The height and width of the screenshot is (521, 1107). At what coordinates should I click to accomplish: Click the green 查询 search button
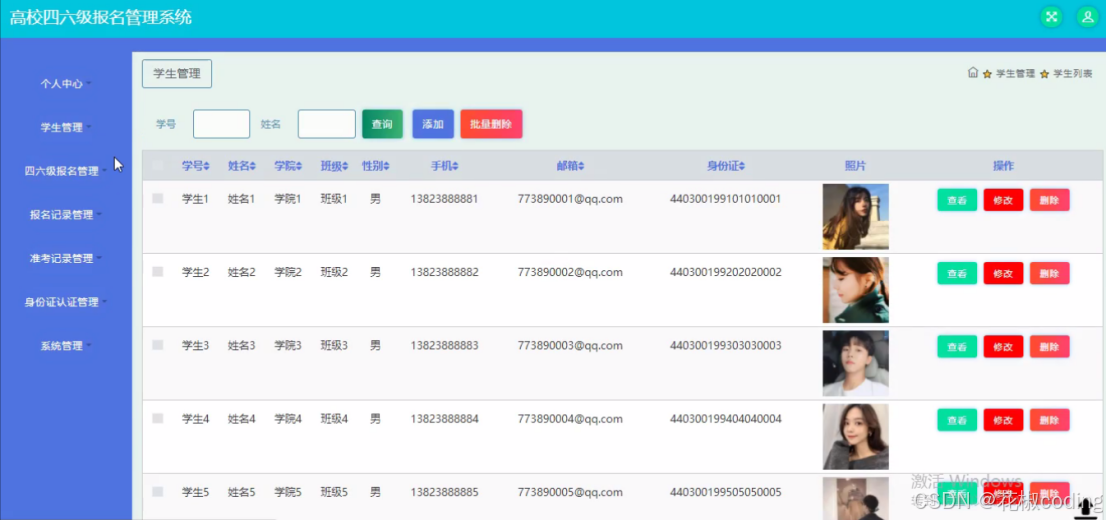pyautogui.click(x=382, y=124)
